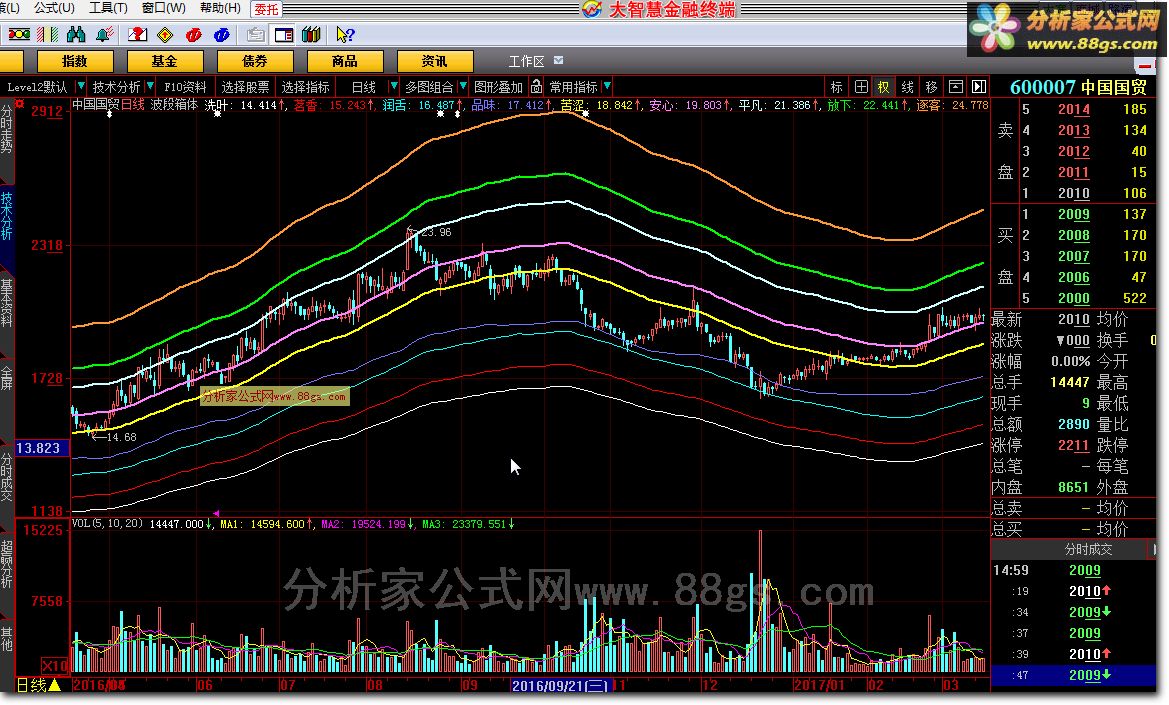This screenshot has width=1169, height=705.
Task: Click the collapse sub-window icon
Action: point(956,87)
